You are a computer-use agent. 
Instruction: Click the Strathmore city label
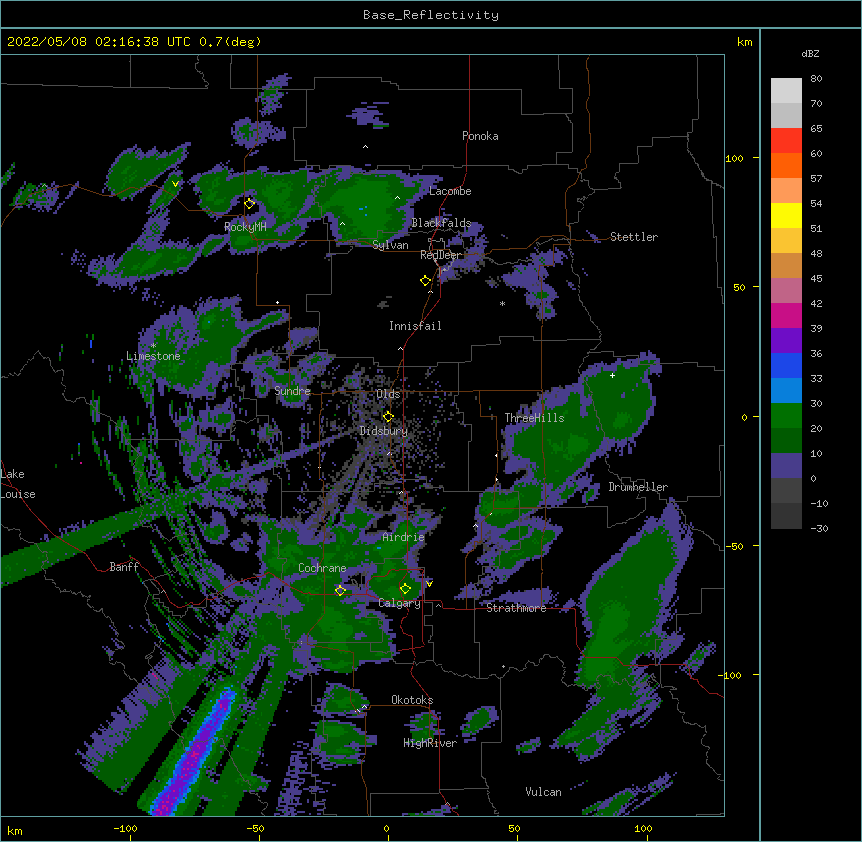click(516, 608)
